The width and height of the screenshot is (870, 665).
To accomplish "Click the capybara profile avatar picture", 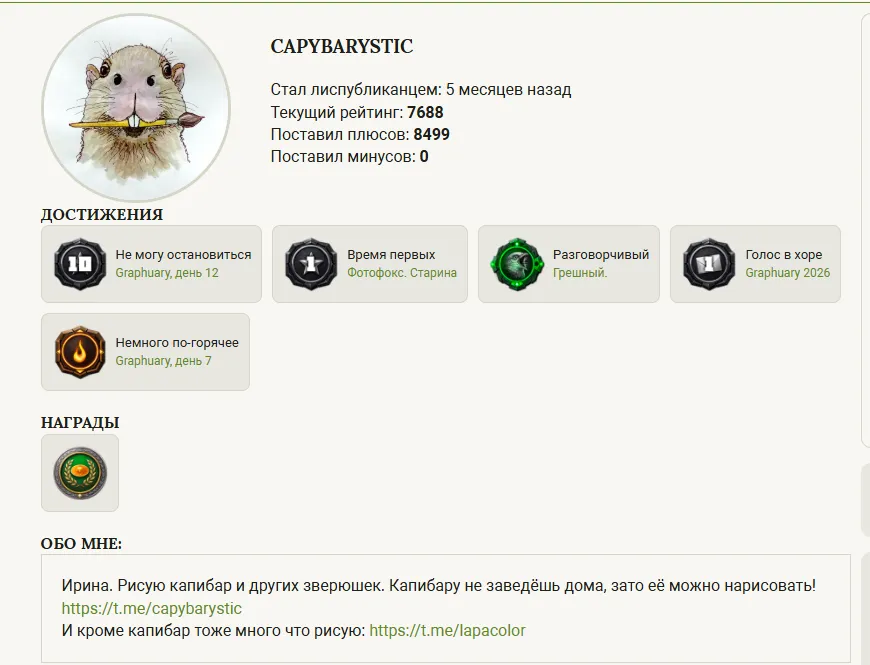I will point(136,108).
